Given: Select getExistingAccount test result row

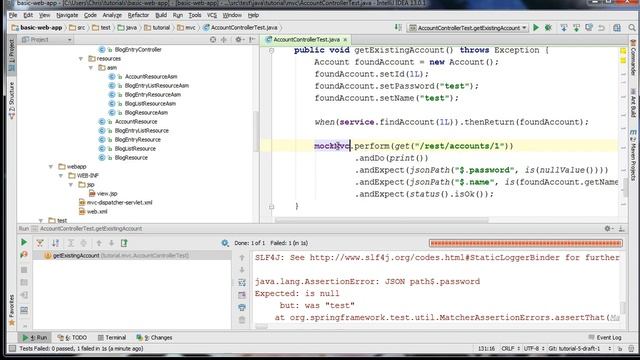Looking at the screenshot, I should tap(132, 256).
